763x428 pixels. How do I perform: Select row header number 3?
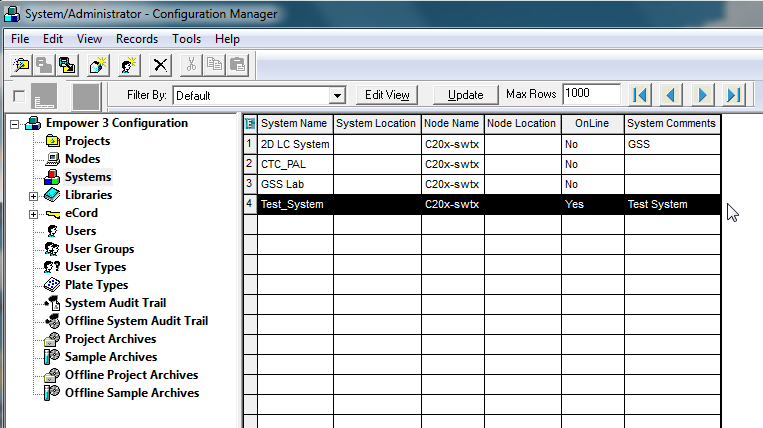[250, 184]
